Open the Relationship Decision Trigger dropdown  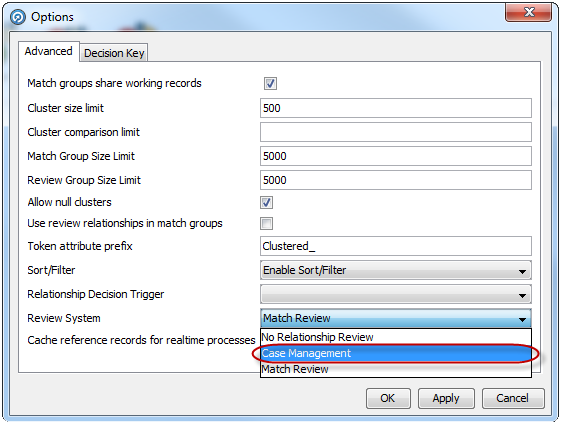[x=396, y=294]
